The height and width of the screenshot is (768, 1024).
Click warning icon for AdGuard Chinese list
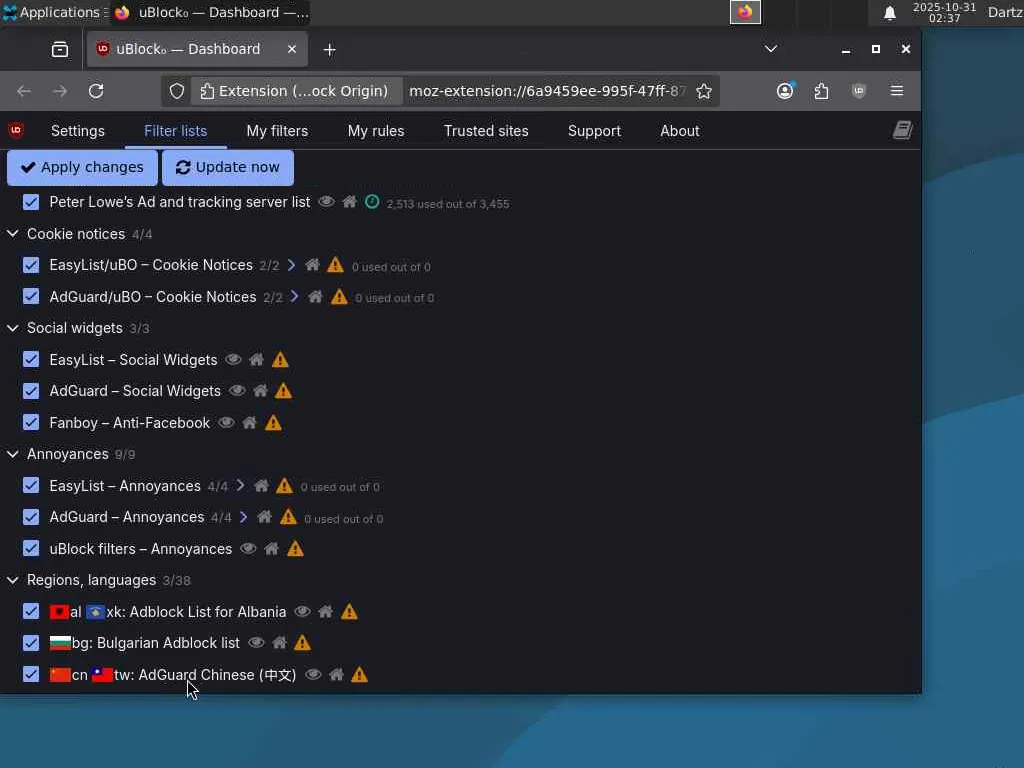[x=359, y=675]
